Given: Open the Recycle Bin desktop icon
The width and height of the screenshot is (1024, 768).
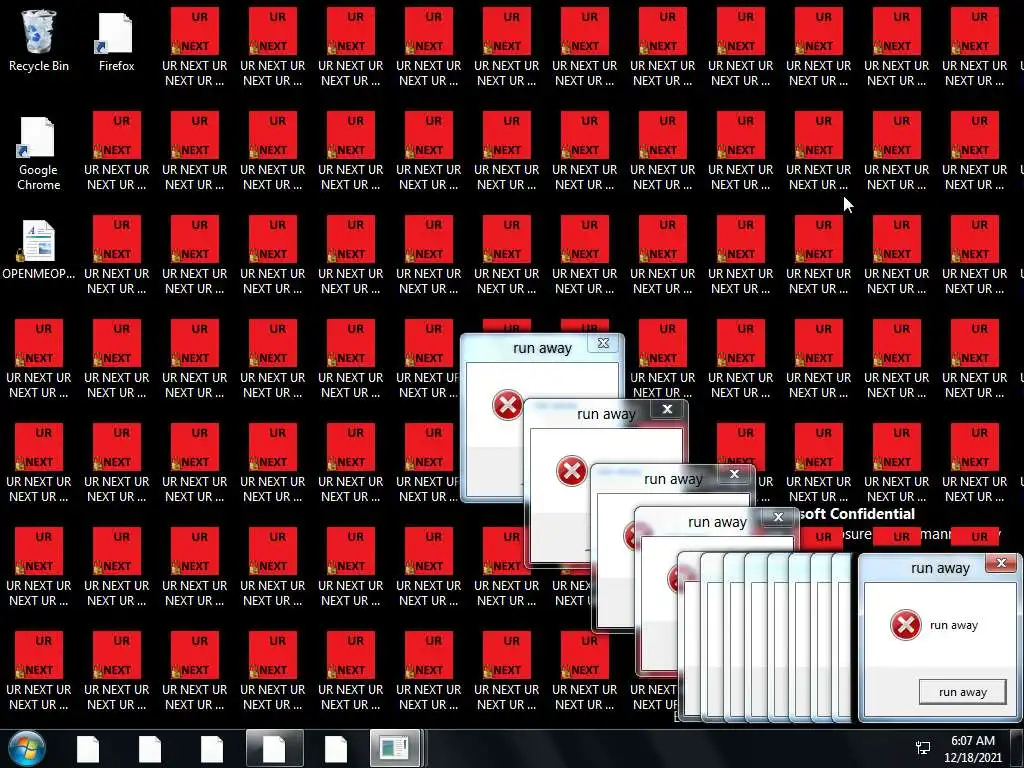Looking at the screenshot, I should [x=39, y=41].
